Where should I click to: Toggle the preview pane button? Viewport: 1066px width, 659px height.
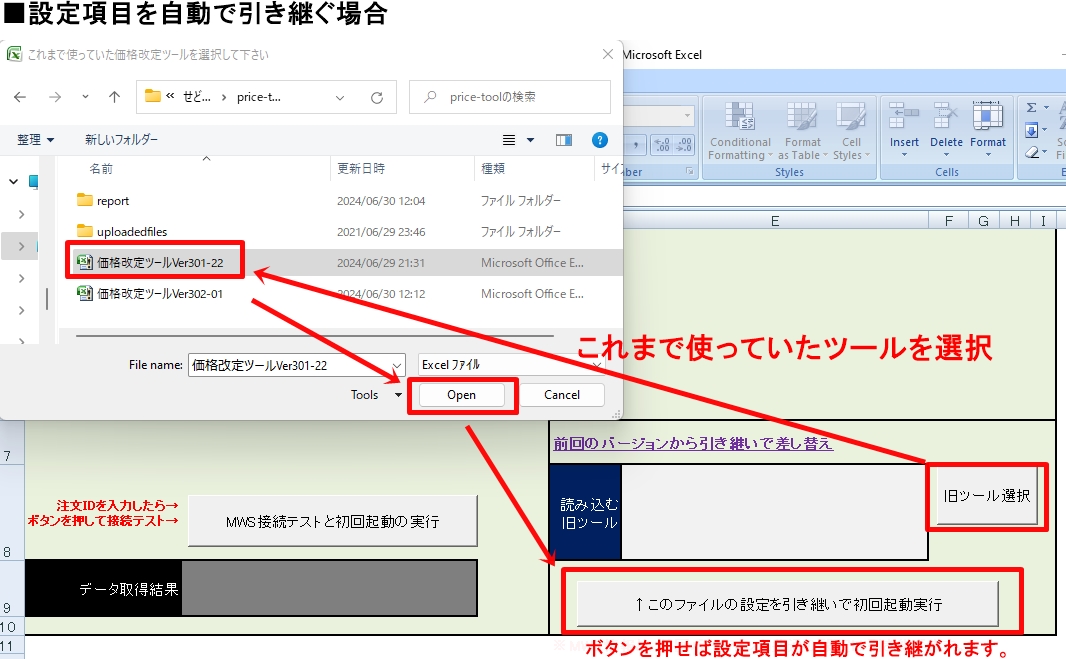[564, 140]
